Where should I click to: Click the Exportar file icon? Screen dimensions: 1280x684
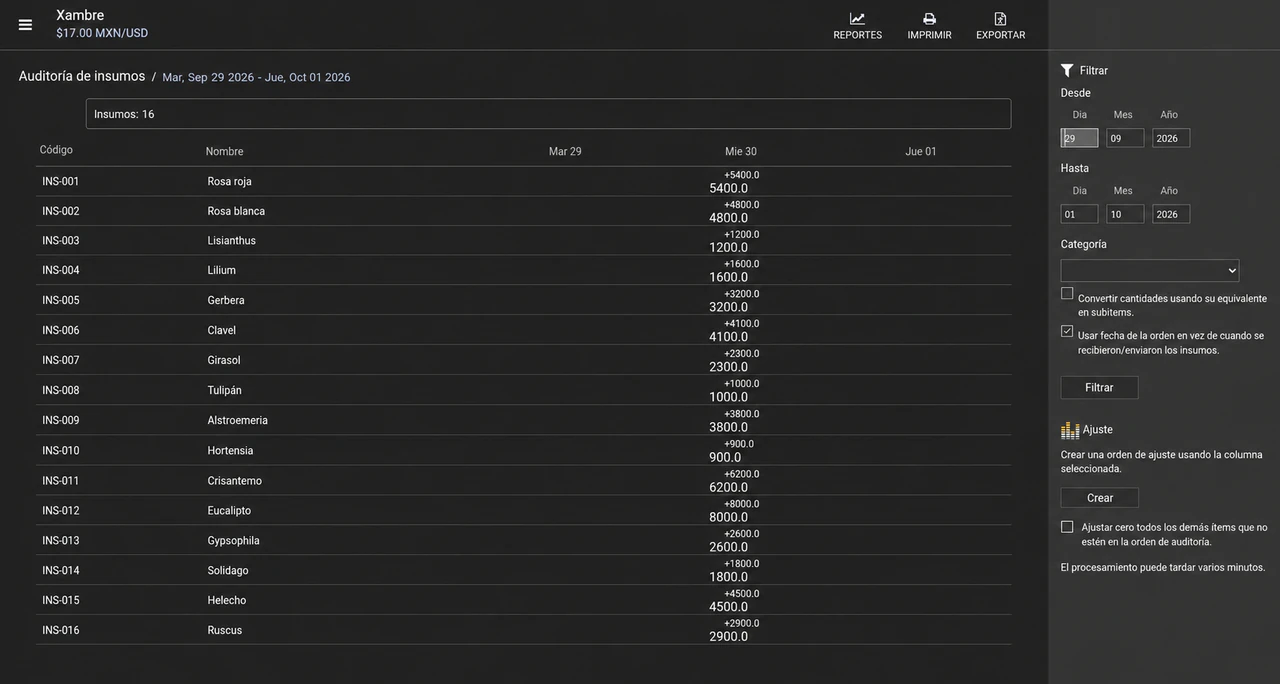(x=1000, y=18)
